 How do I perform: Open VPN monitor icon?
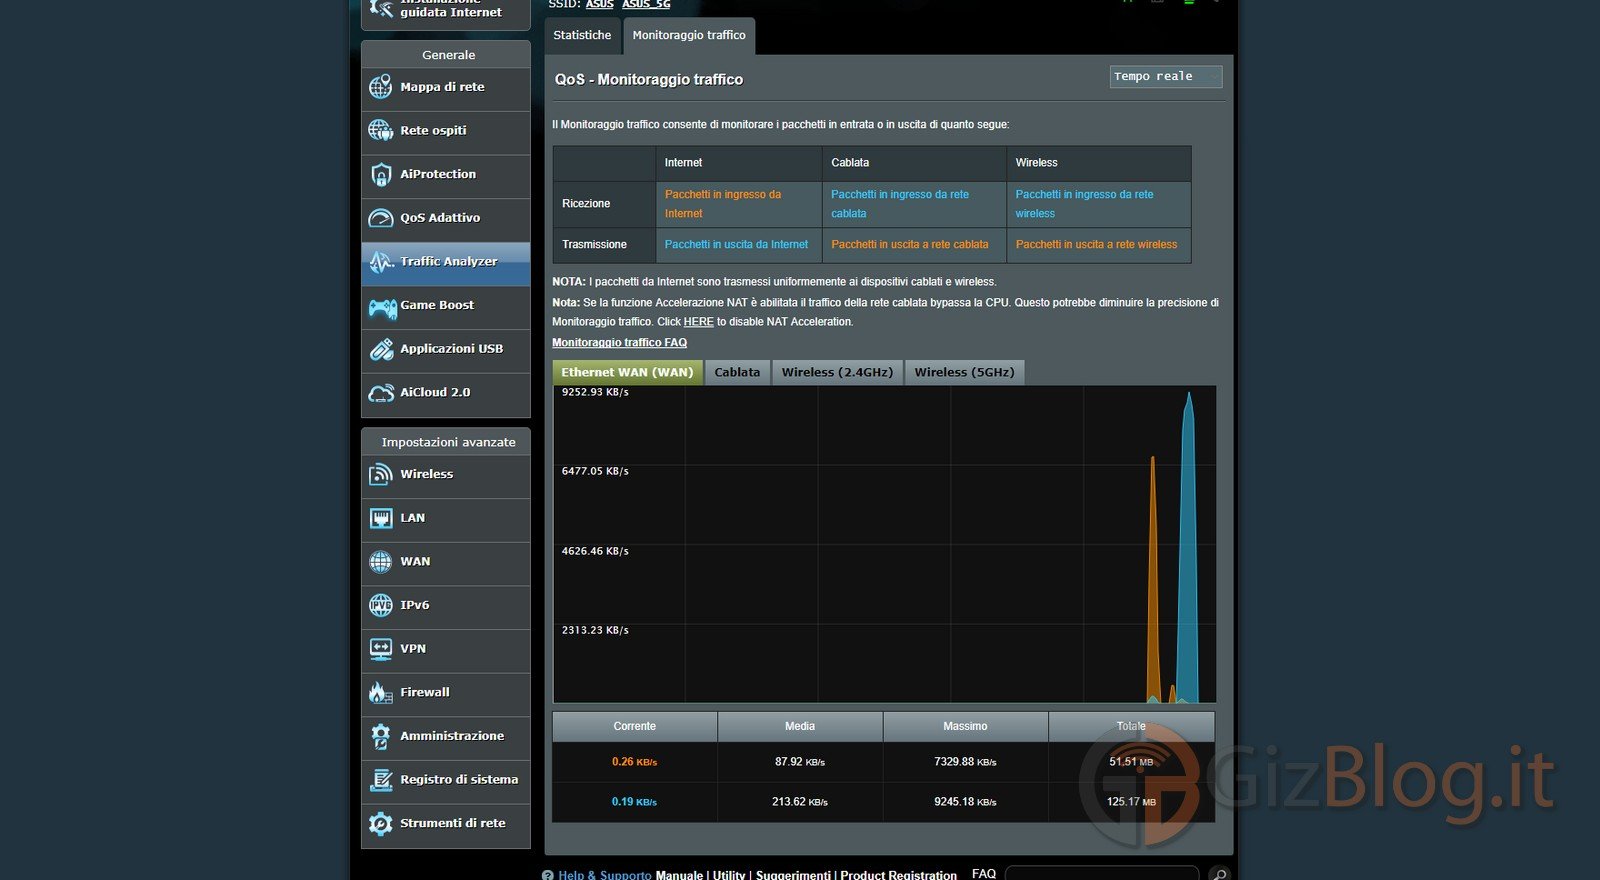point(381,649)
